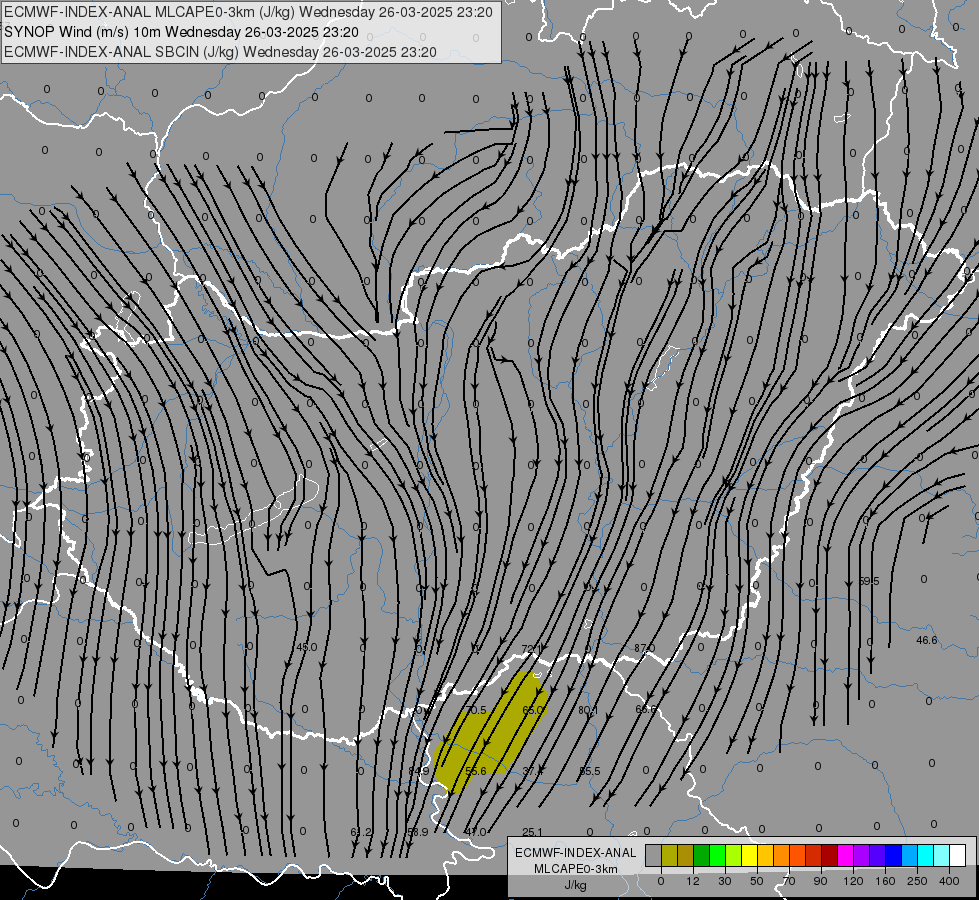Click the map value 70.5
Viewport: 979px width, 900px height.
click(x=475, y=710)
